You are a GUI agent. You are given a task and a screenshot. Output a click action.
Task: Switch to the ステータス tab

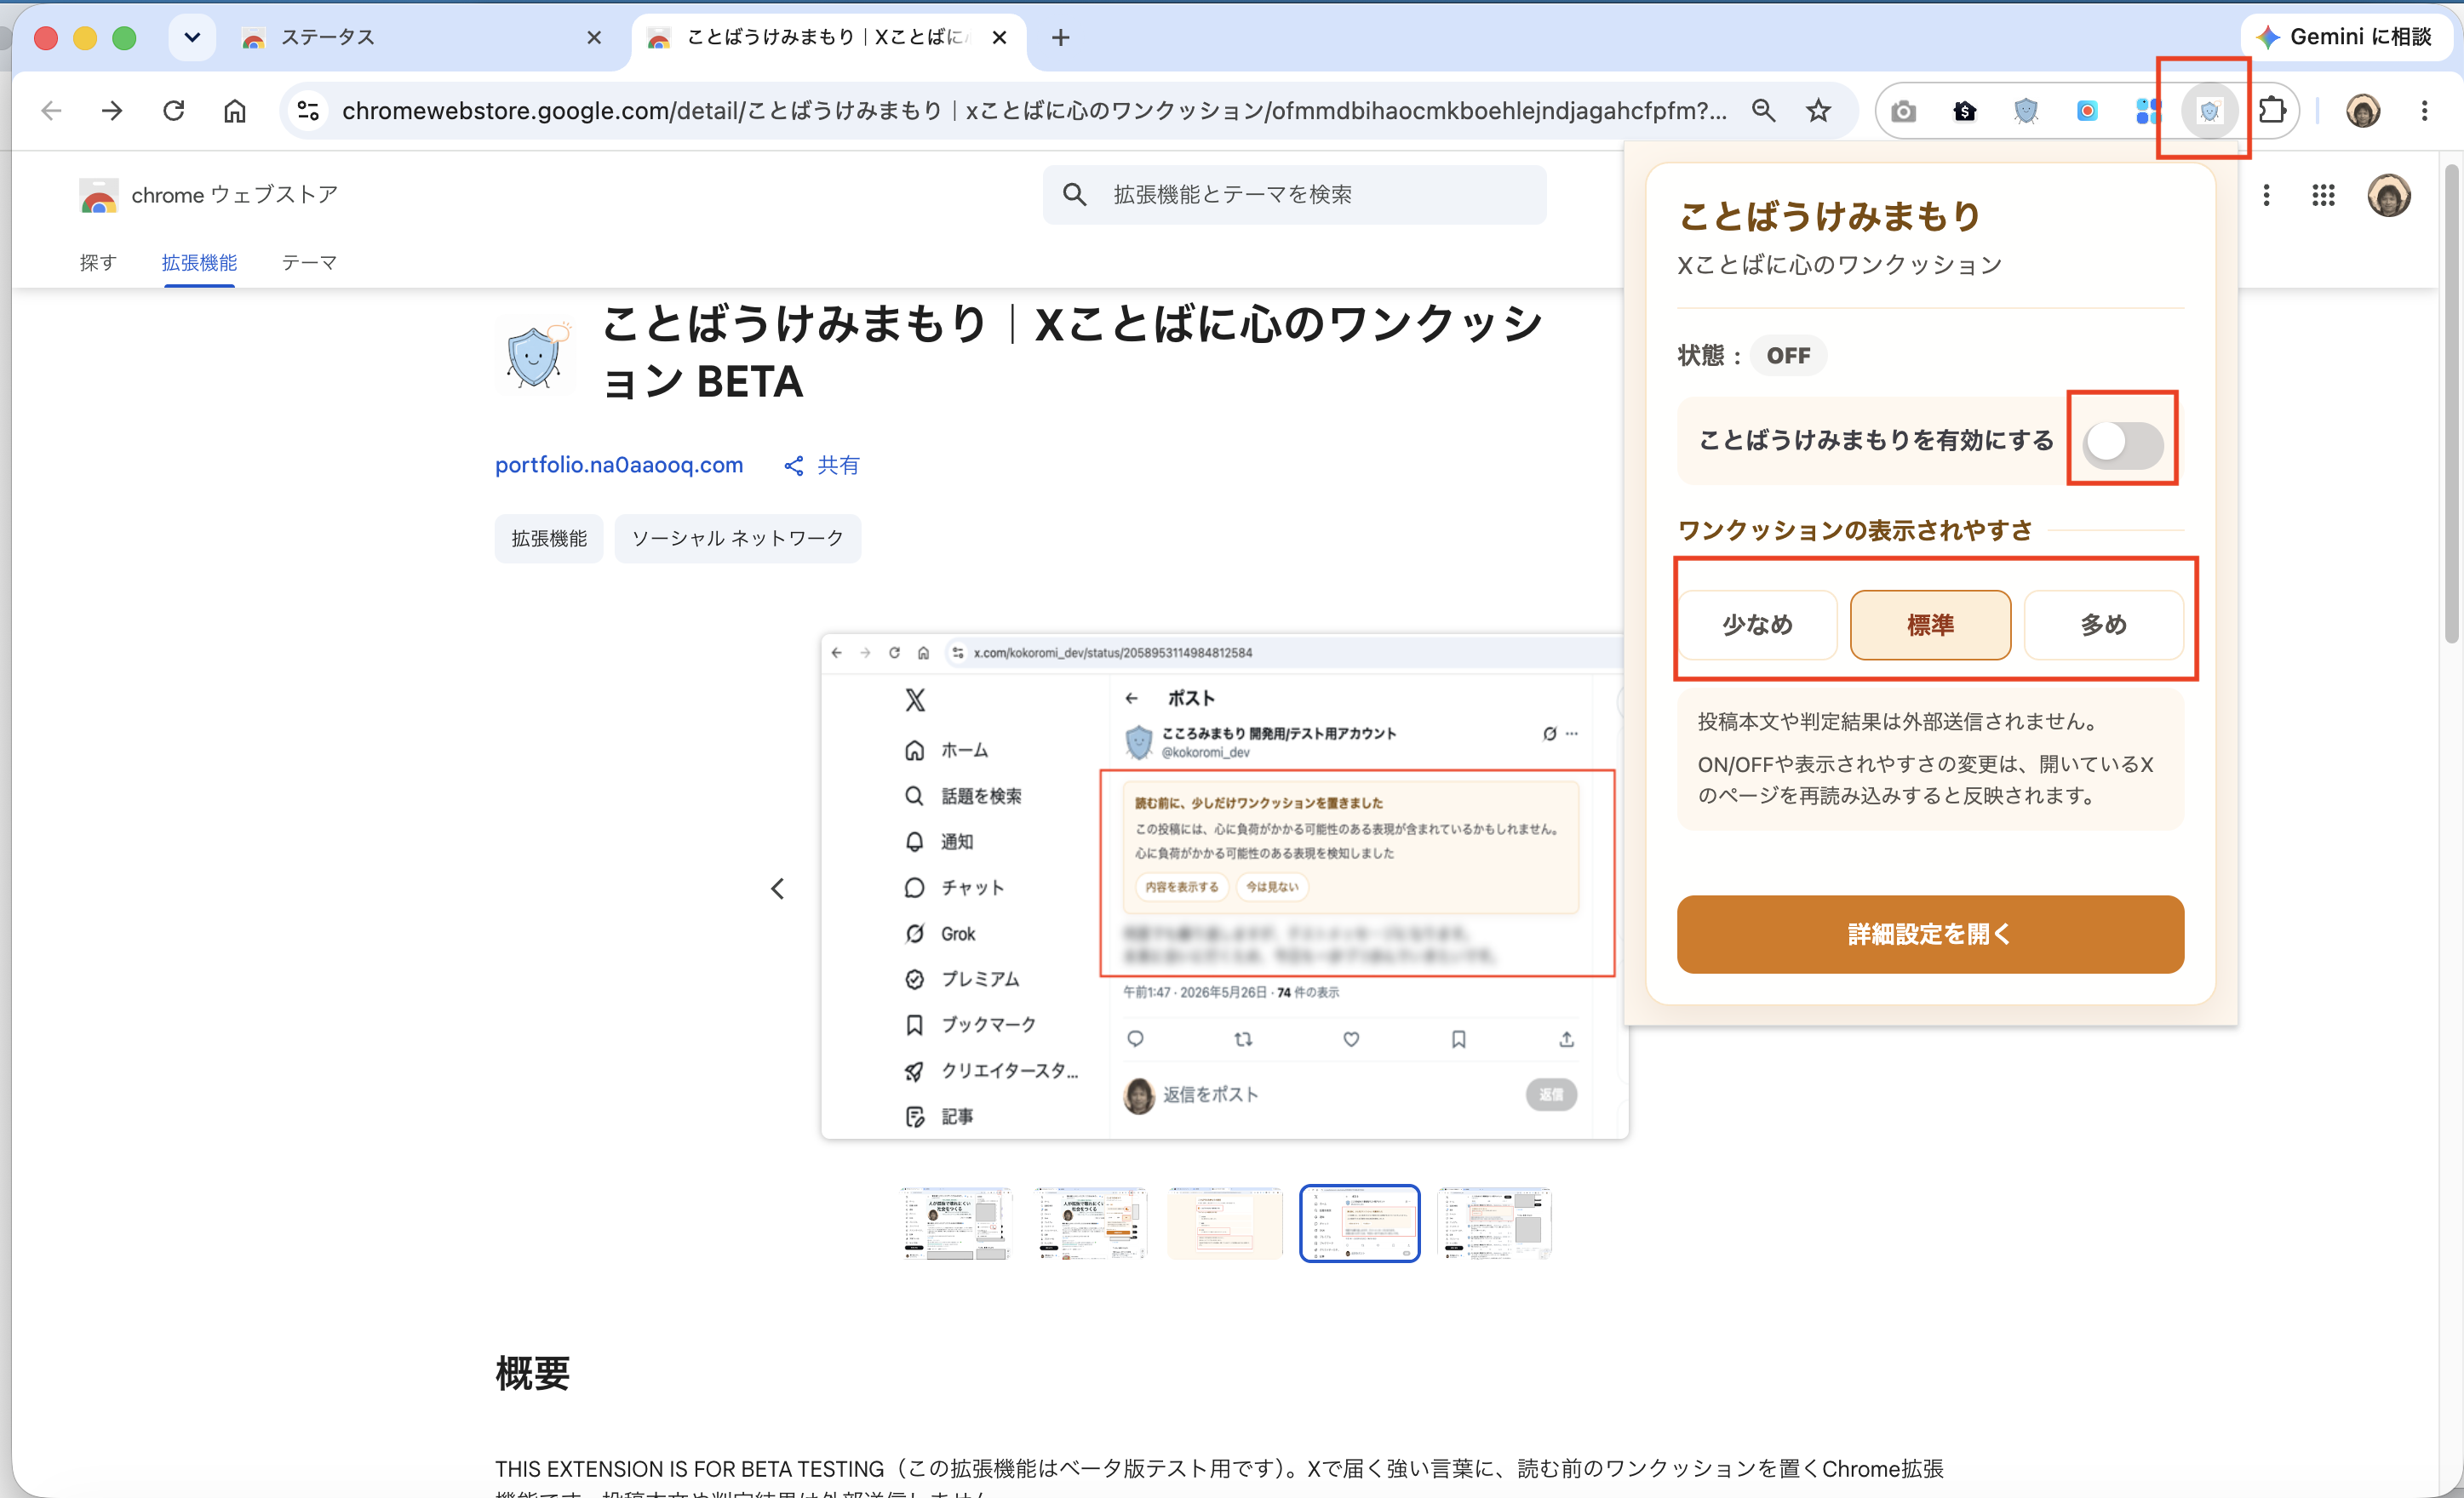420,38
